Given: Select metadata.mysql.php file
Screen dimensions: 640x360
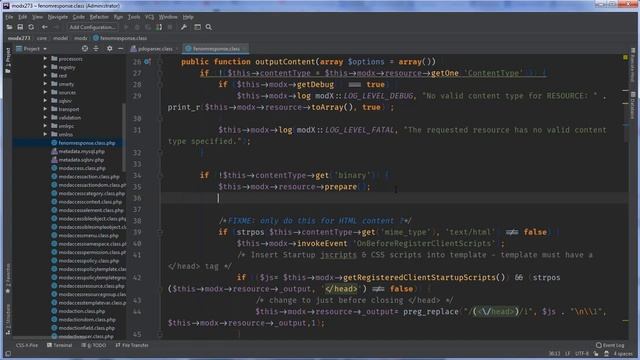Looking at the screenshot, I should click(x=81, y=151).
